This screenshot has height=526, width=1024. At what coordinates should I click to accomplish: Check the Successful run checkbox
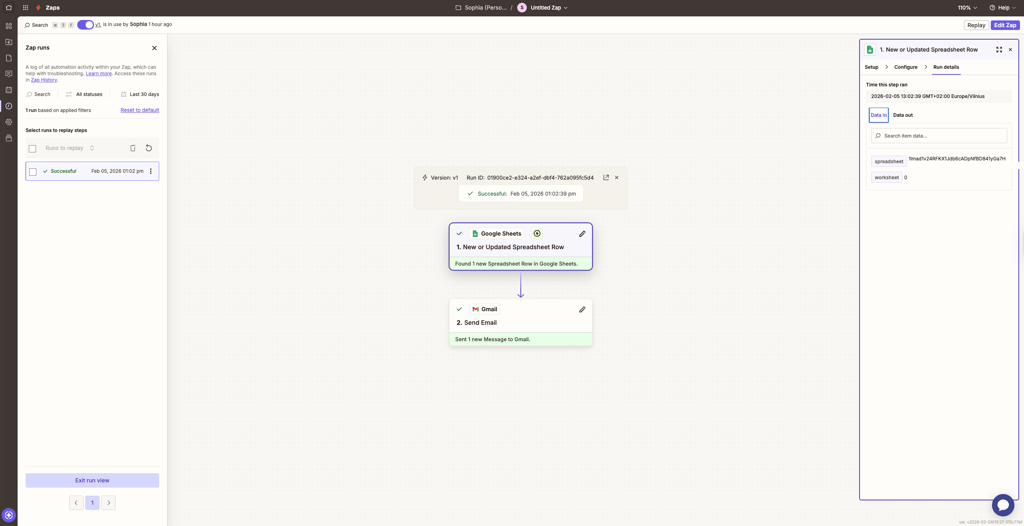click(33, 171)
